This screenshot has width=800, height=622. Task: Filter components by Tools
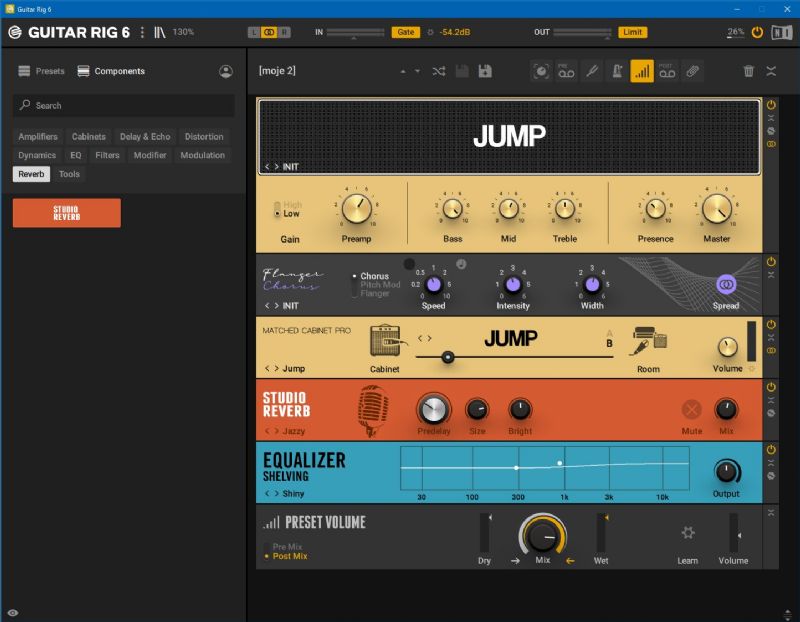click(x=69, y=174)
